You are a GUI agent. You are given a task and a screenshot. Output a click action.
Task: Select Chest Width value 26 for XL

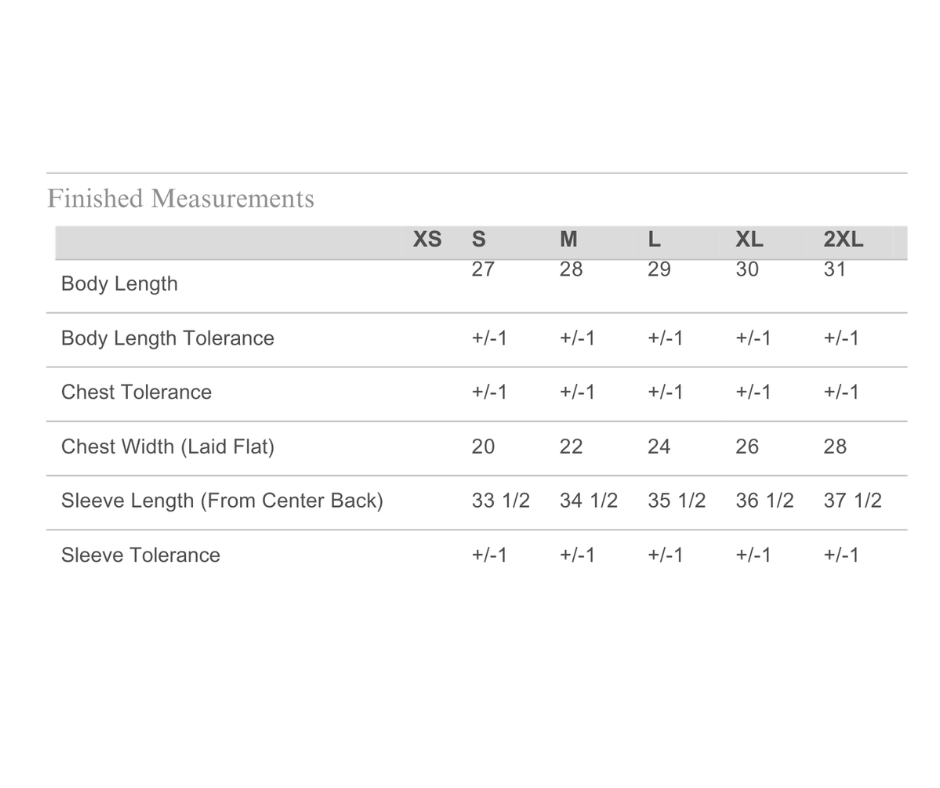click(747, 447)
